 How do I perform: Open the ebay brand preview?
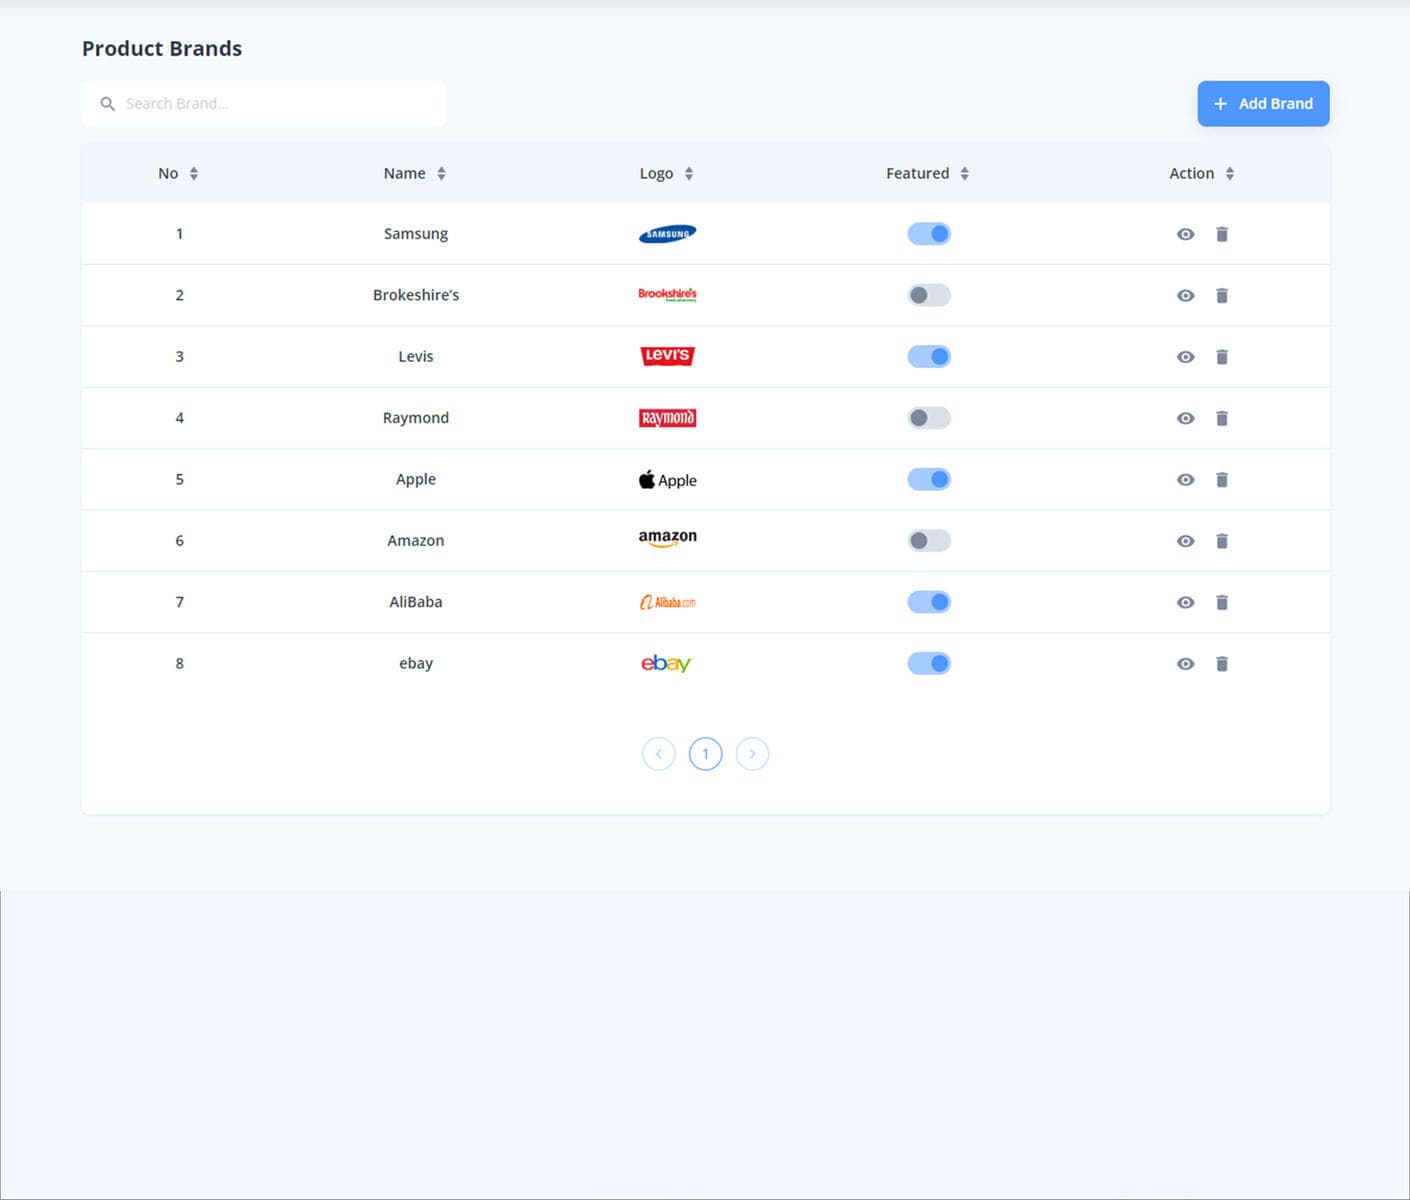click(x=1185, y=663)
